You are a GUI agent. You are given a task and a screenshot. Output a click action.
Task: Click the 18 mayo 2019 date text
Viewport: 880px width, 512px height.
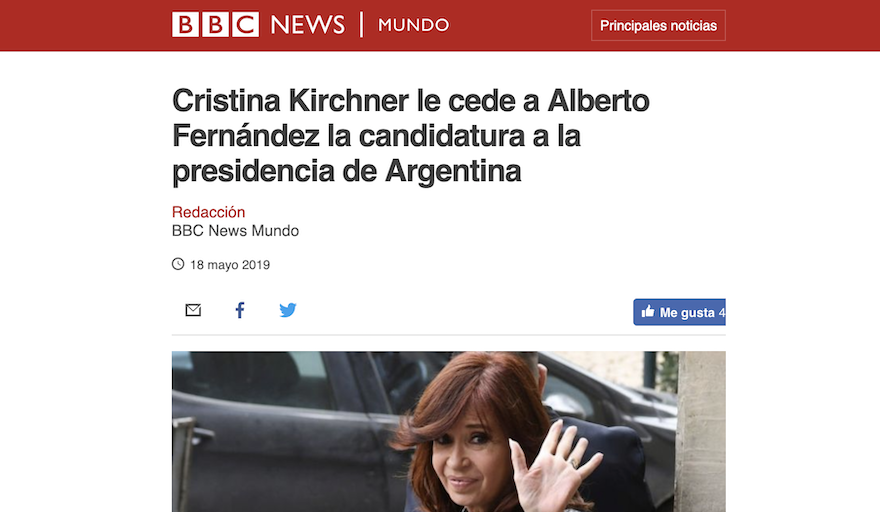[x=230, y=264]
